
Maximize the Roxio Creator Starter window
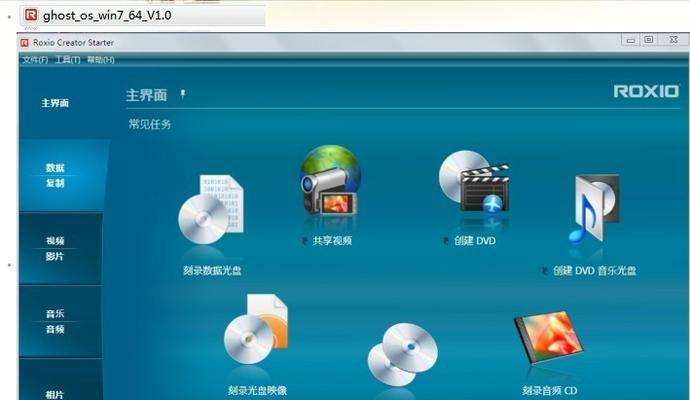pyautogui.click(x=649, y=40)
